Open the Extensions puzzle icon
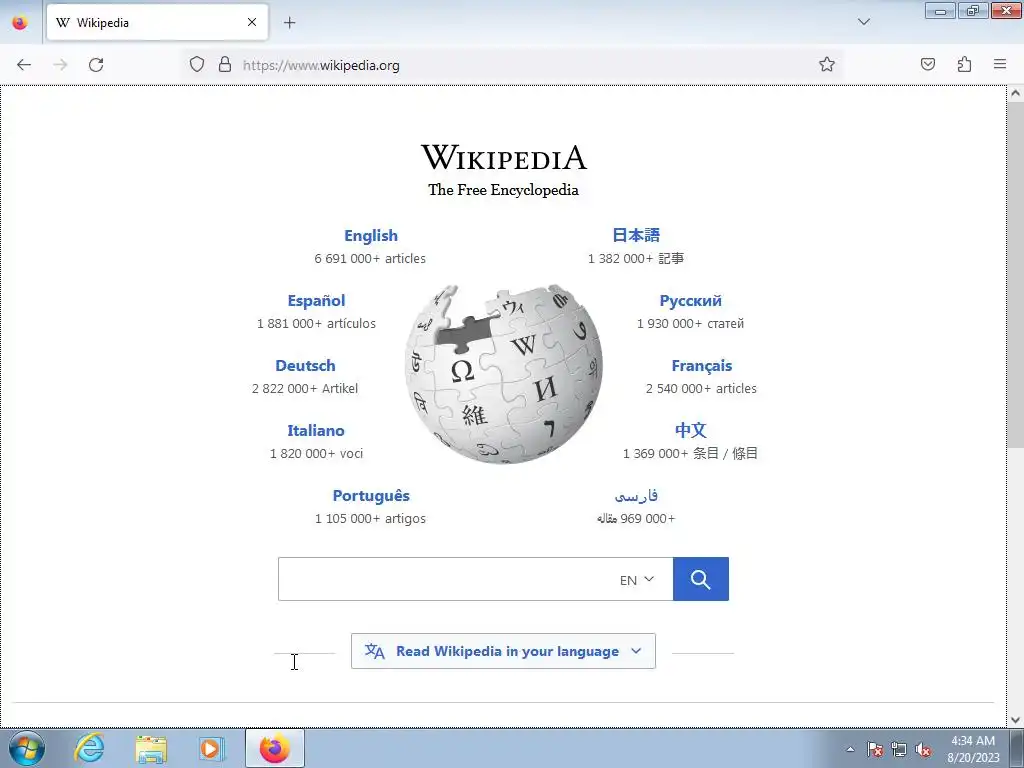 964,64
